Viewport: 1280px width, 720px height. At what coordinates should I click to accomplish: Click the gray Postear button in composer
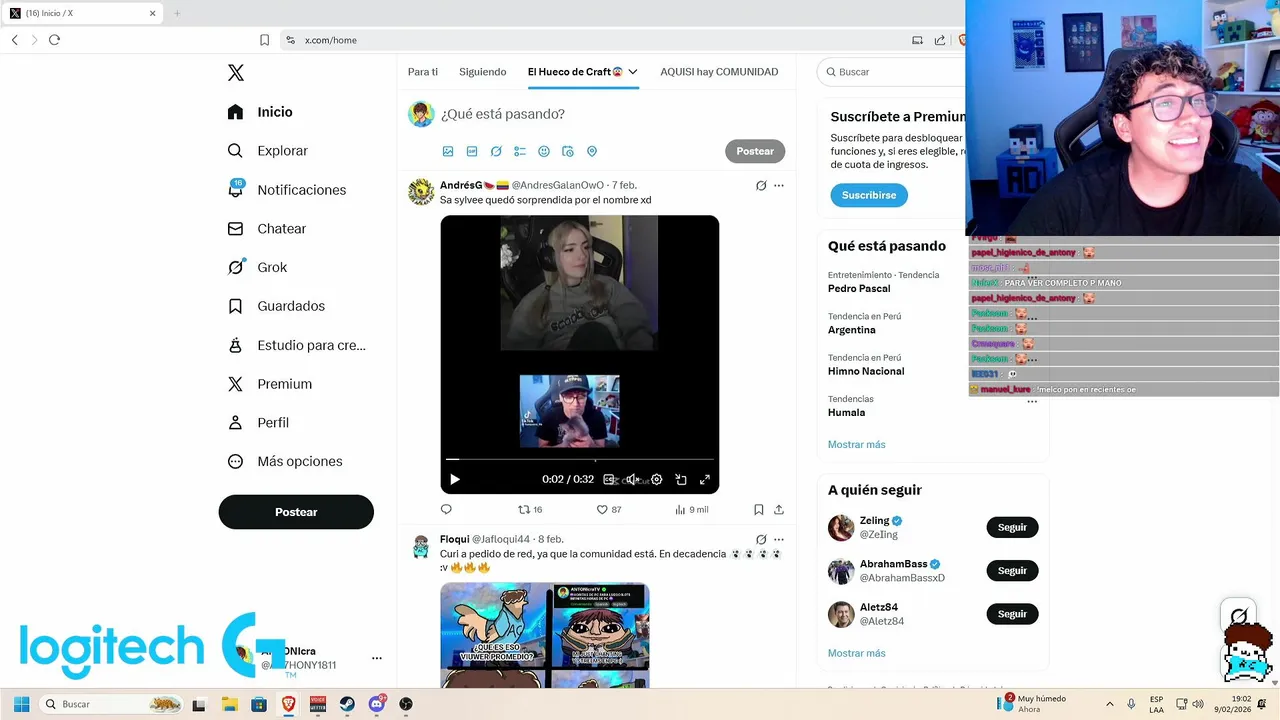(x=755, y=151)
